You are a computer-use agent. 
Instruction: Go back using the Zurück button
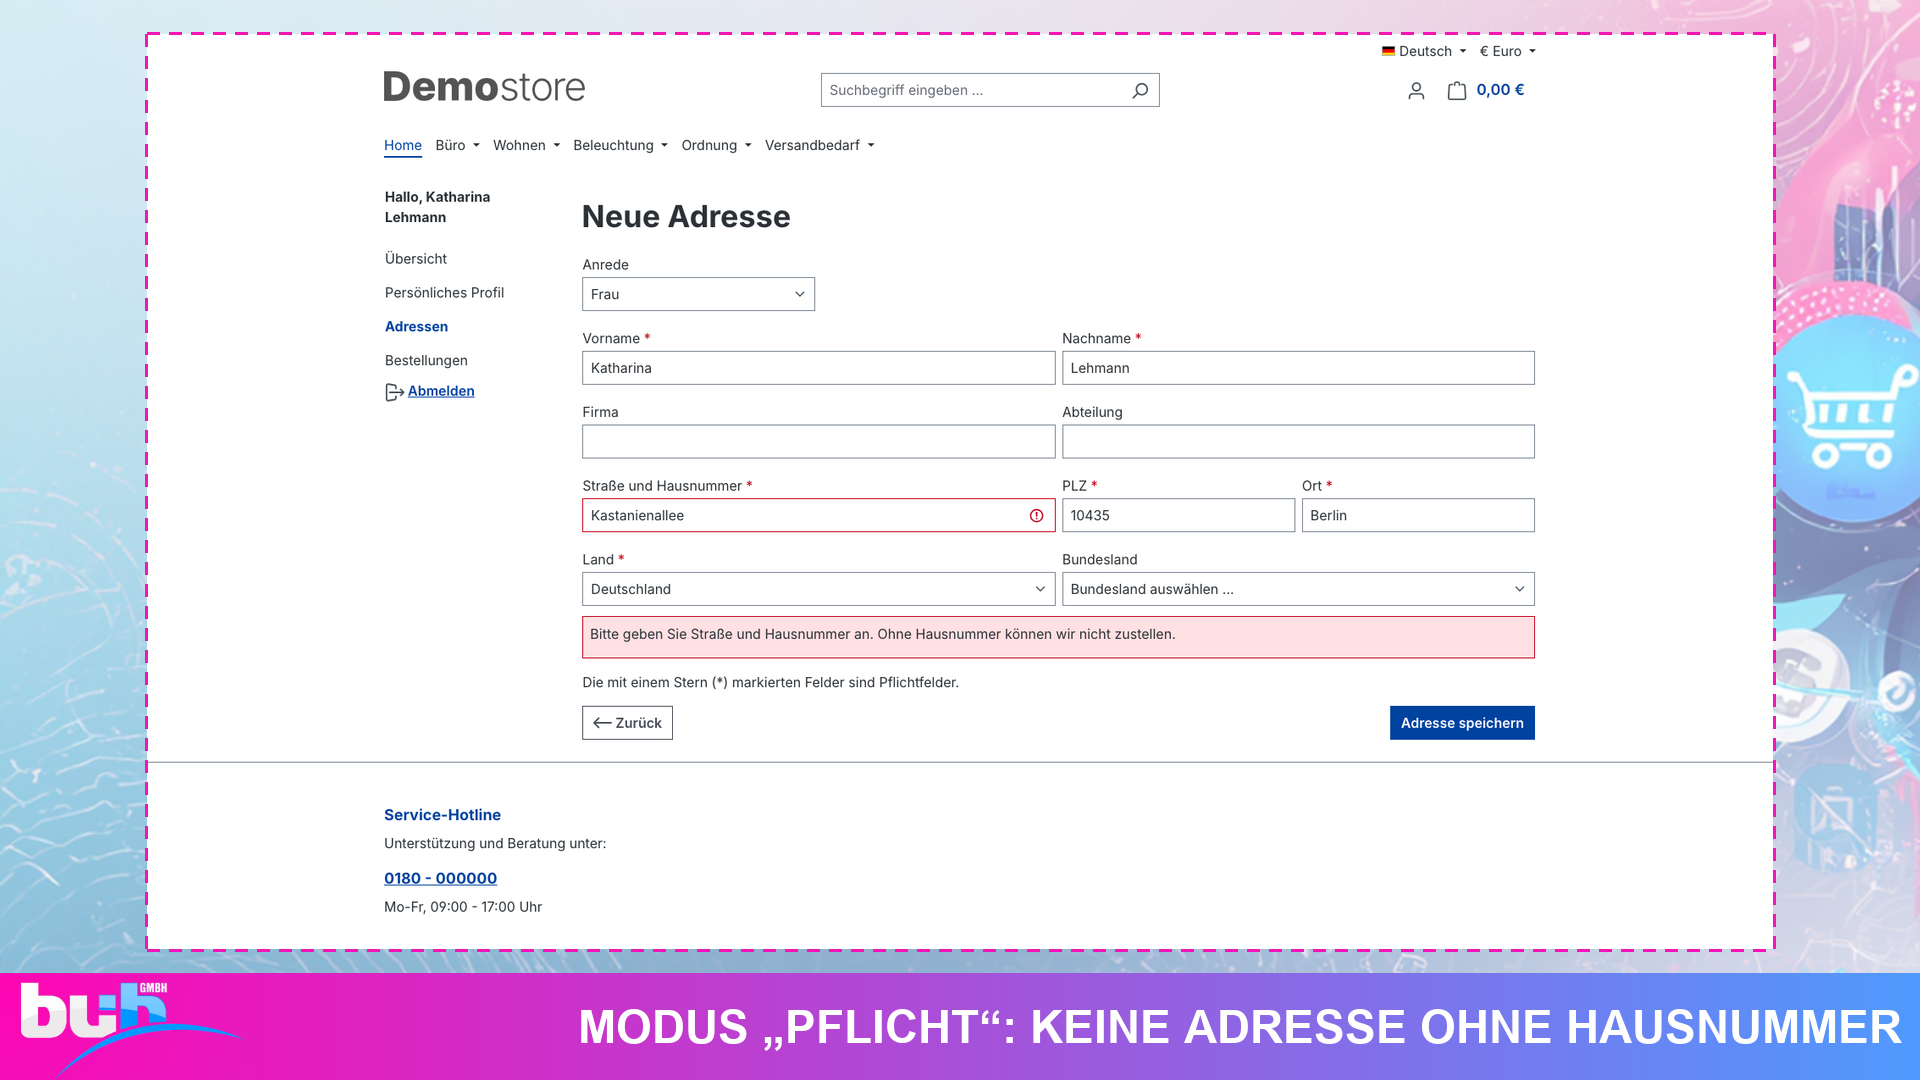click(x=627, y=723)
